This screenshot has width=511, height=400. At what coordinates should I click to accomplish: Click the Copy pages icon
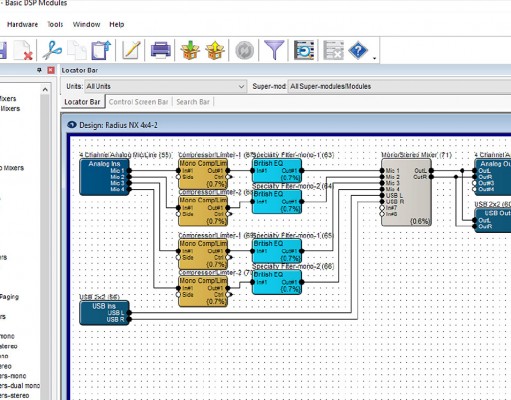[77, 50]
